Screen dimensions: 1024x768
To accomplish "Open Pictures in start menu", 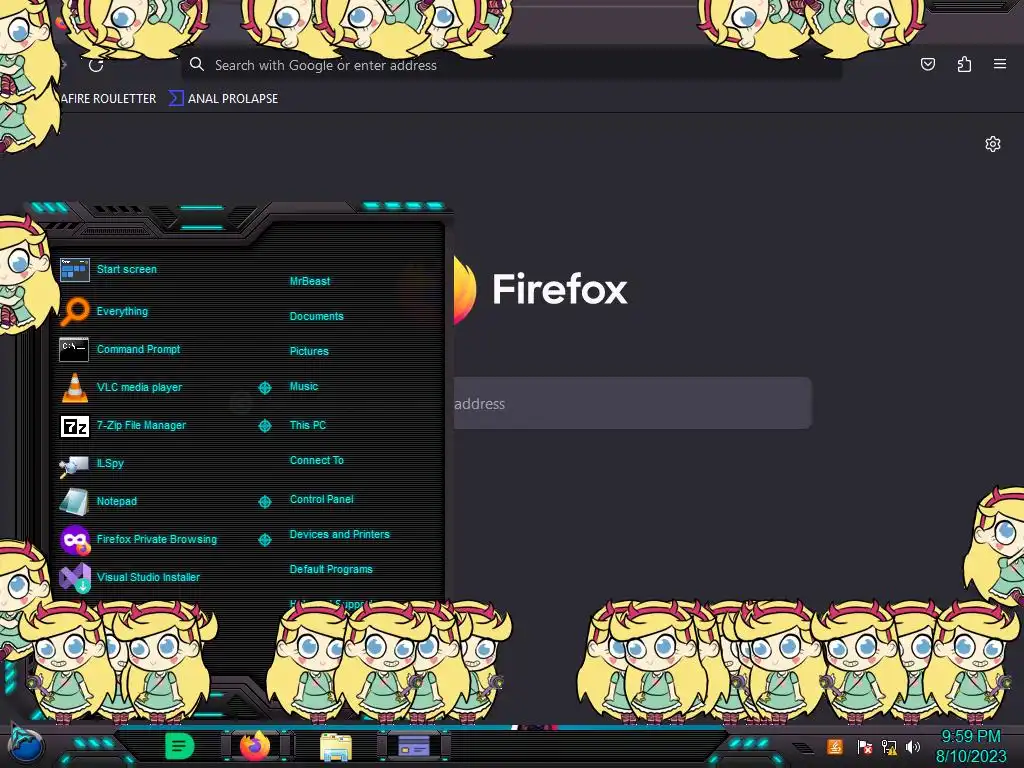I will 309,351.
